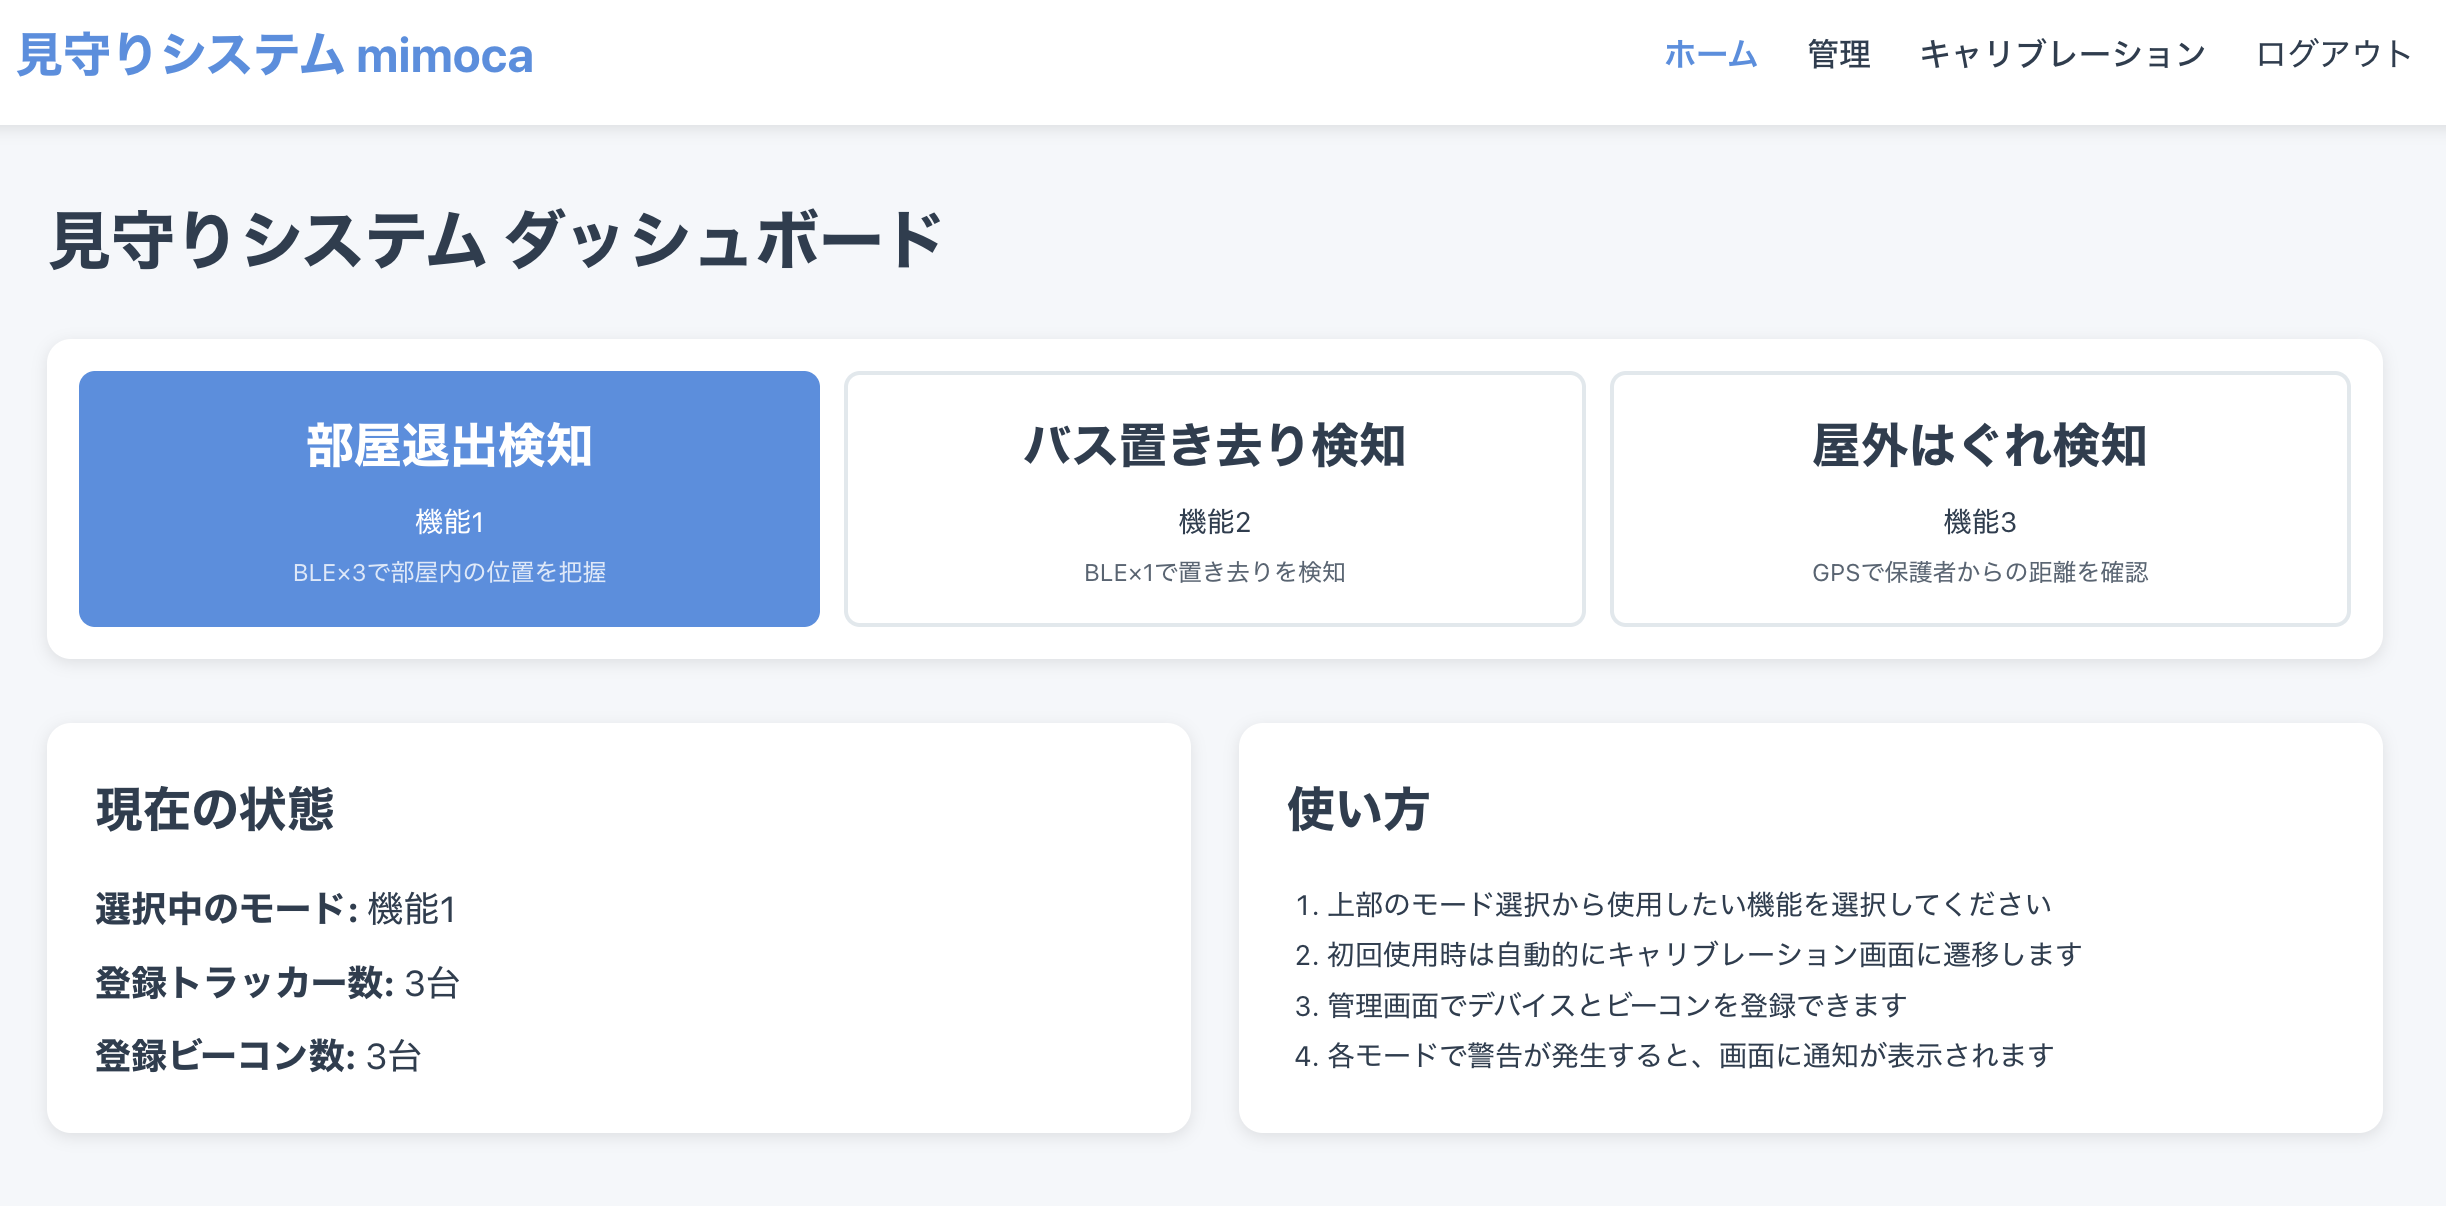Go to the ホーム navigation item
The image size is (2446, 1206).
(x=1710, y=54)
